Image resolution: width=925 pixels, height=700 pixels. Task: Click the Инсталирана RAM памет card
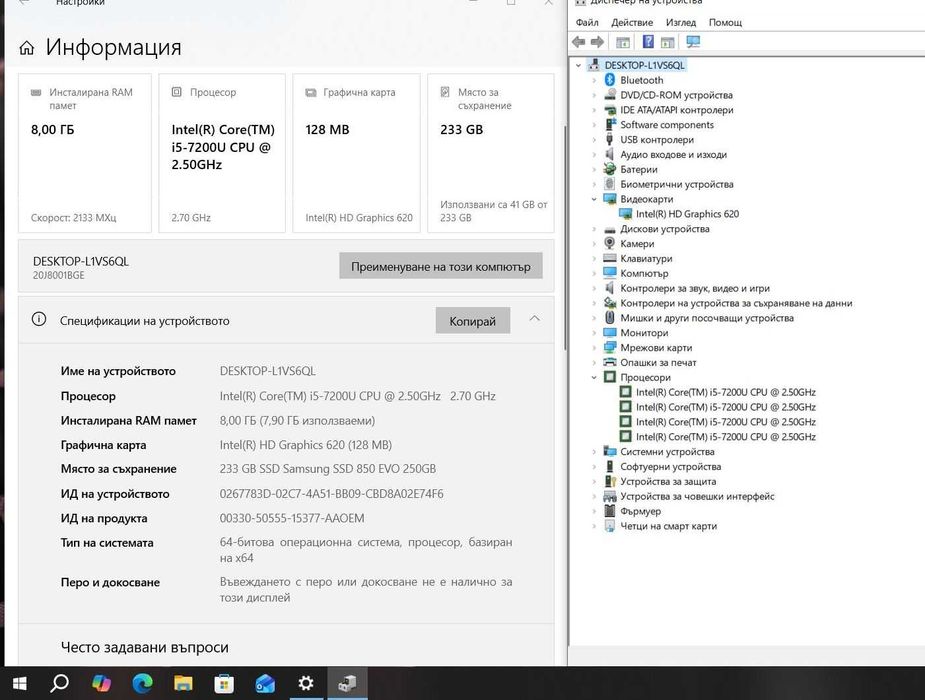84,153
